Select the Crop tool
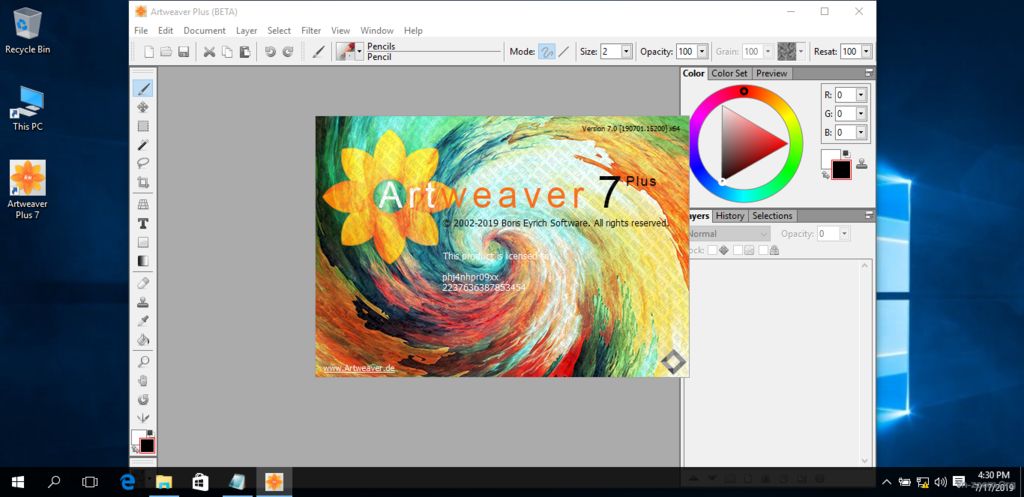The image size is (1024, 497). (143, 183)
